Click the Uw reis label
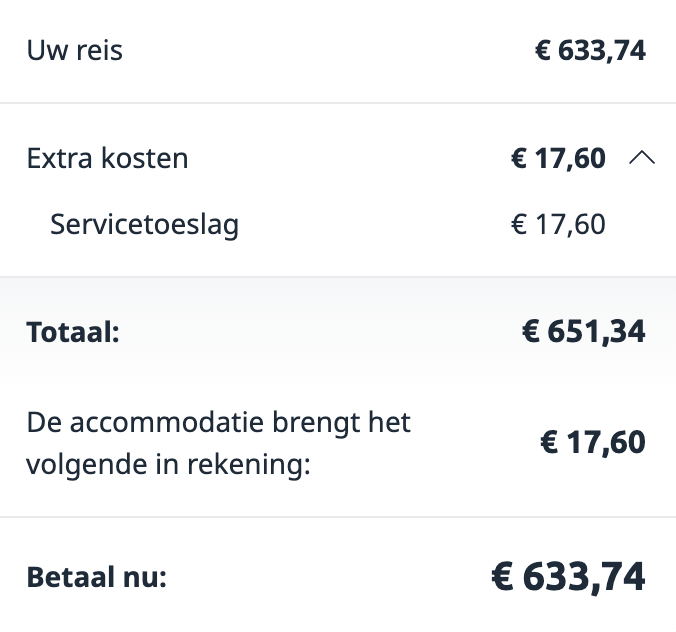This screenshot has width=676, height=632. pos(75,50)
